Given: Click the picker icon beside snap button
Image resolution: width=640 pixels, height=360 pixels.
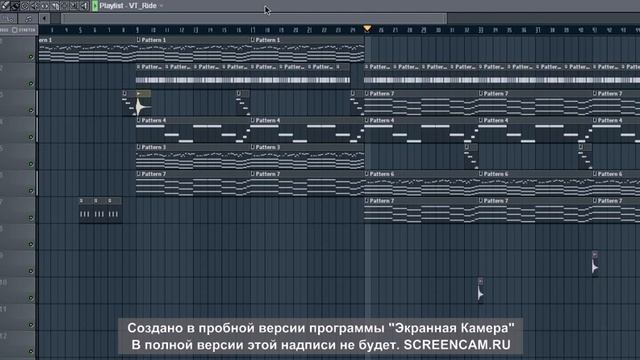Looking at the screenshot, I should (x=28, y=18).
